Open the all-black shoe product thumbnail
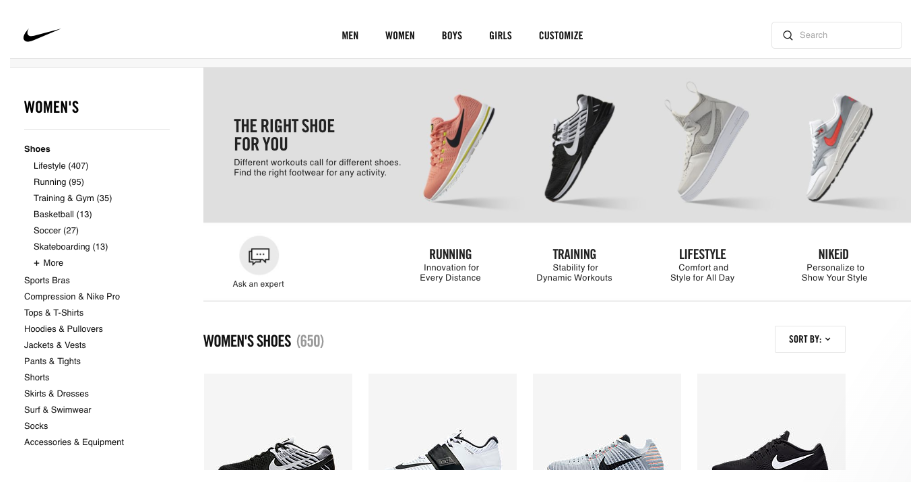Screen dimensions: 911x482 tap(771, 422)
